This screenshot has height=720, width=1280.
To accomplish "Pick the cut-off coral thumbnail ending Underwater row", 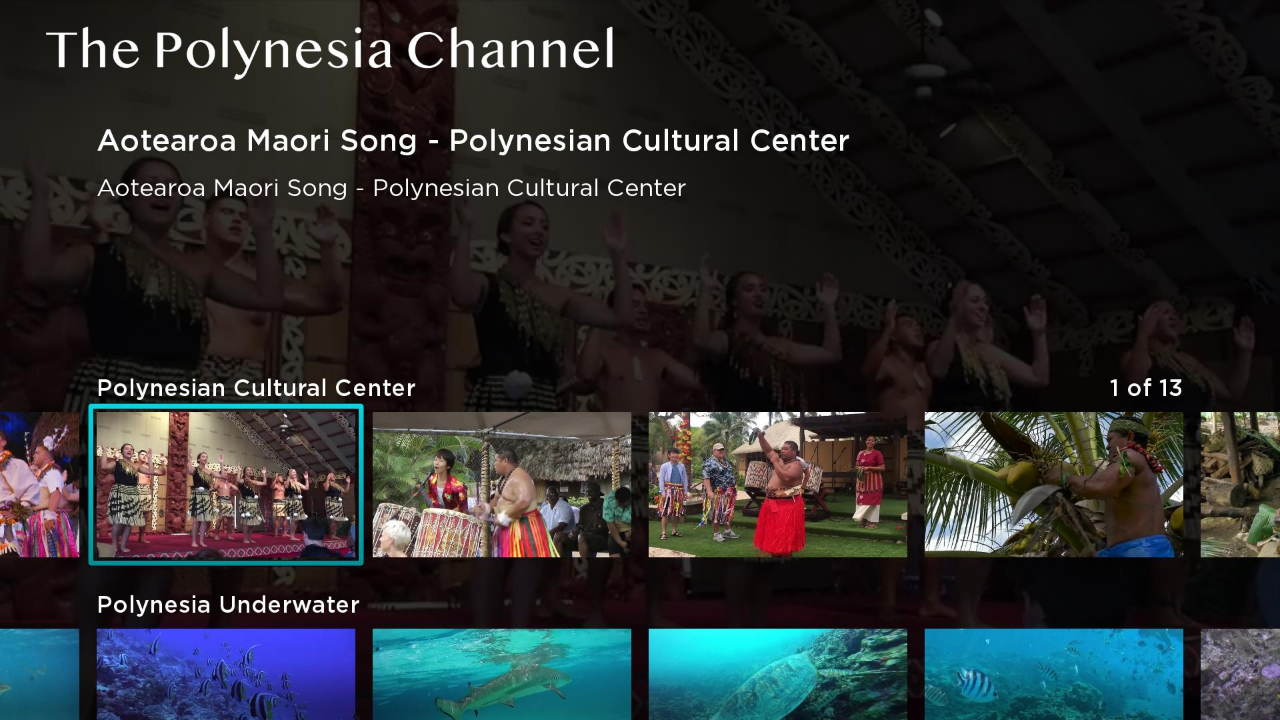I will [1240, 674].
